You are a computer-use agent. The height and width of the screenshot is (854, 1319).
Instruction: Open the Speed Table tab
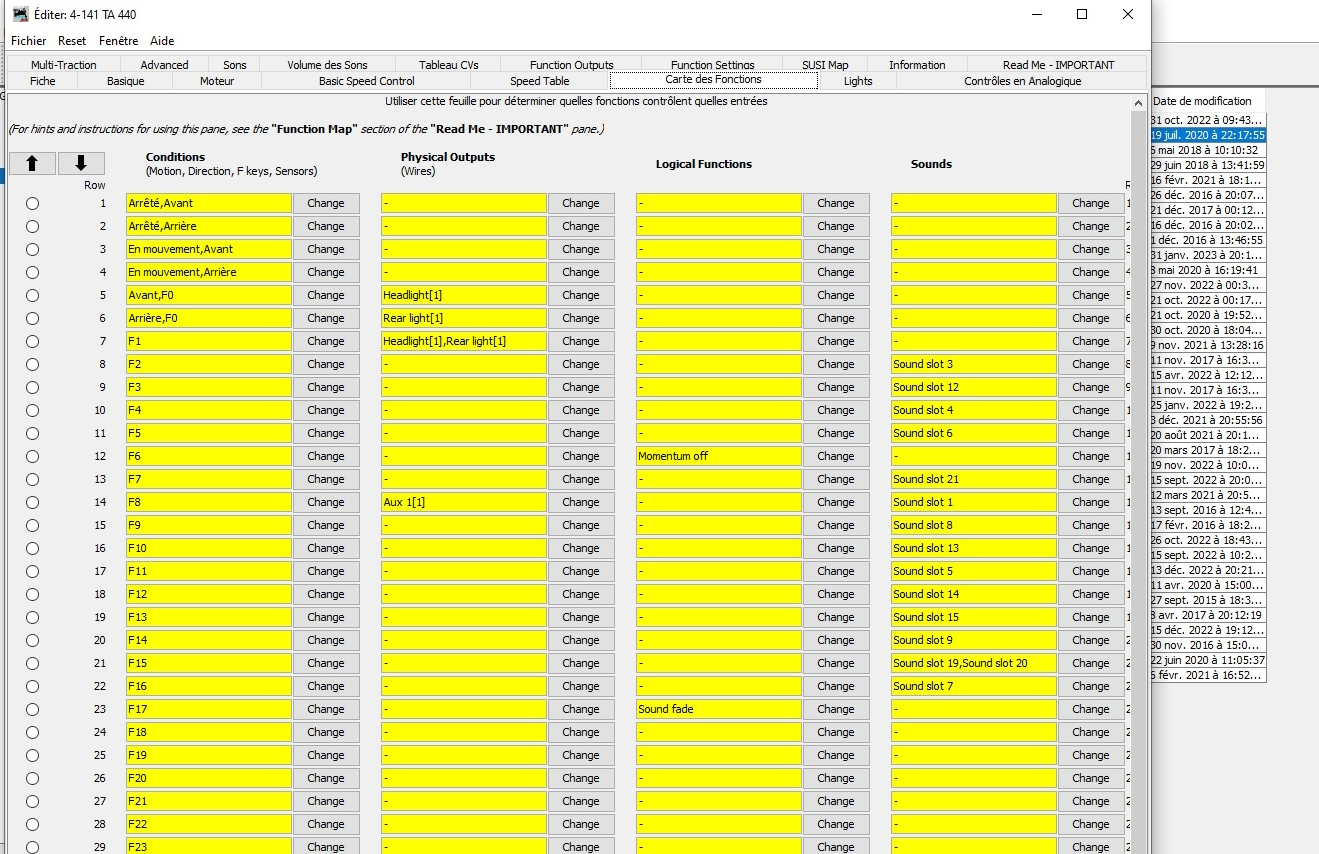539,81
